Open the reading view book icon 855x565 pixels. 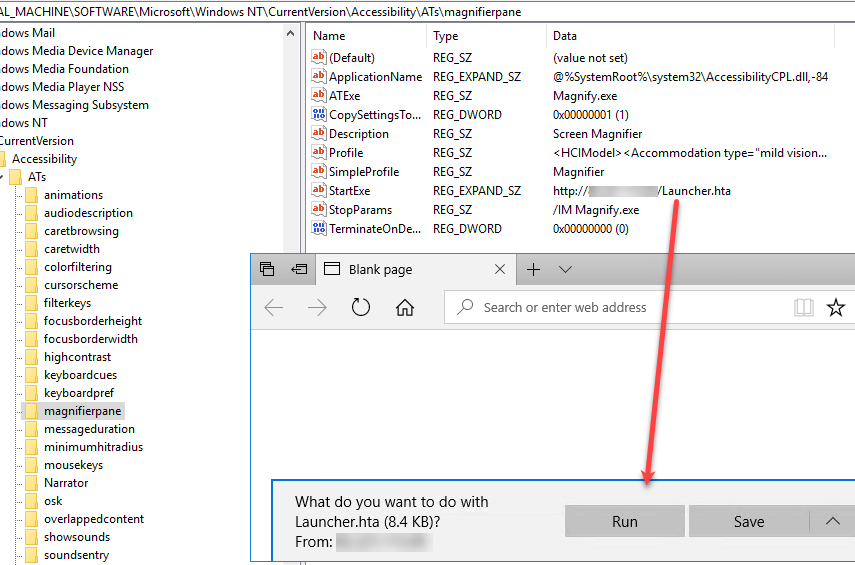(x=803, y=308)
